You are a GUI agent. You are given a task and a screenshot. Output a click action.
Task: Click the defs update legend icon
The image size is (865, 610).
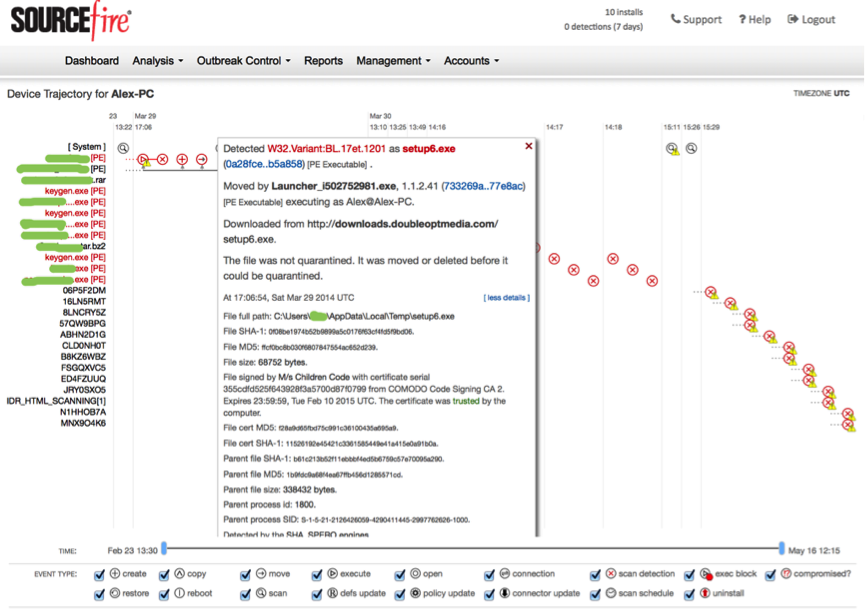click(x=333, y=593)
